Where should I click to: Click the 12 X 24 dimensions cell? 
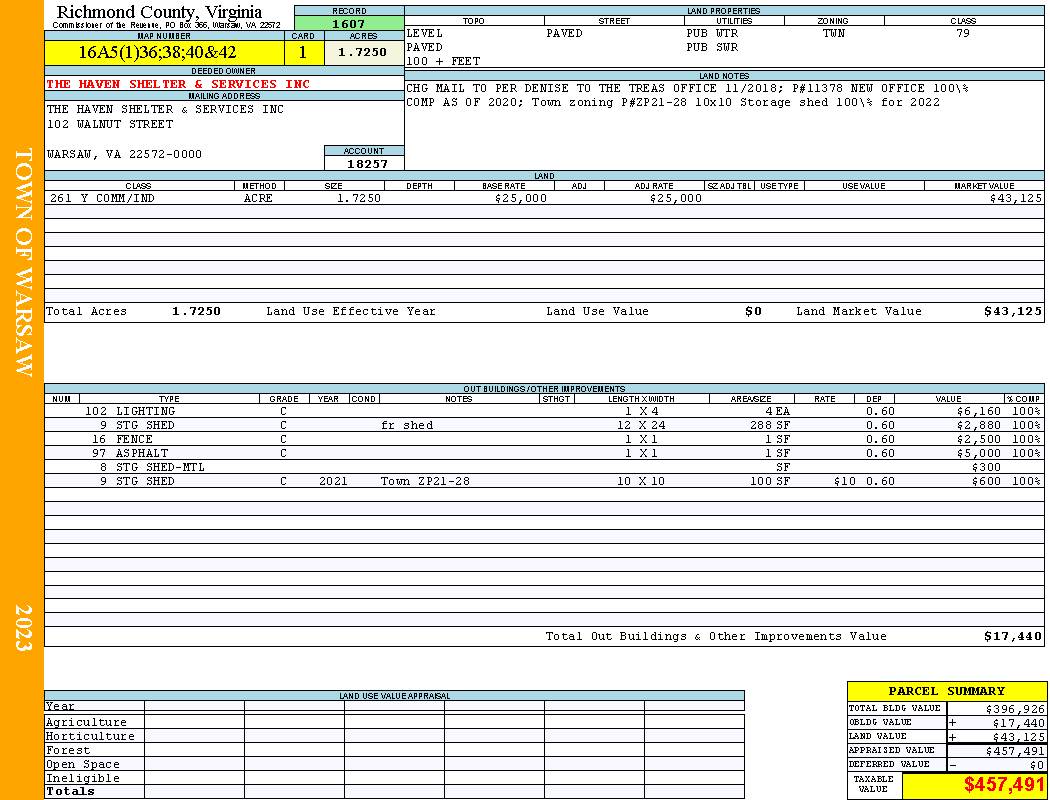coord(641,425)
